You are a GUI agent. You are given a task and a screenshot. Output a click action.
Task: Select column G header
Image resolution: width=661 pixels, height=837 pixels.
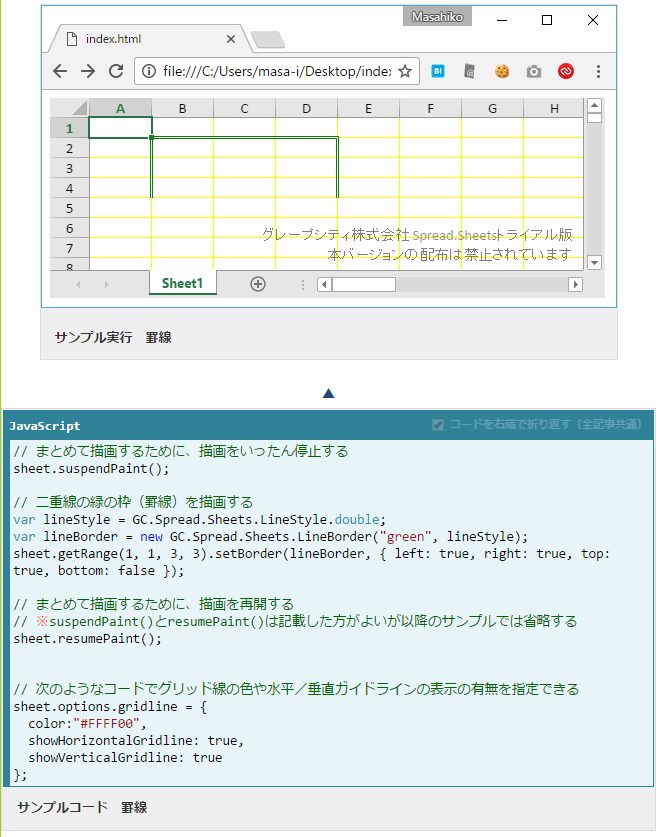click(492, 108)
